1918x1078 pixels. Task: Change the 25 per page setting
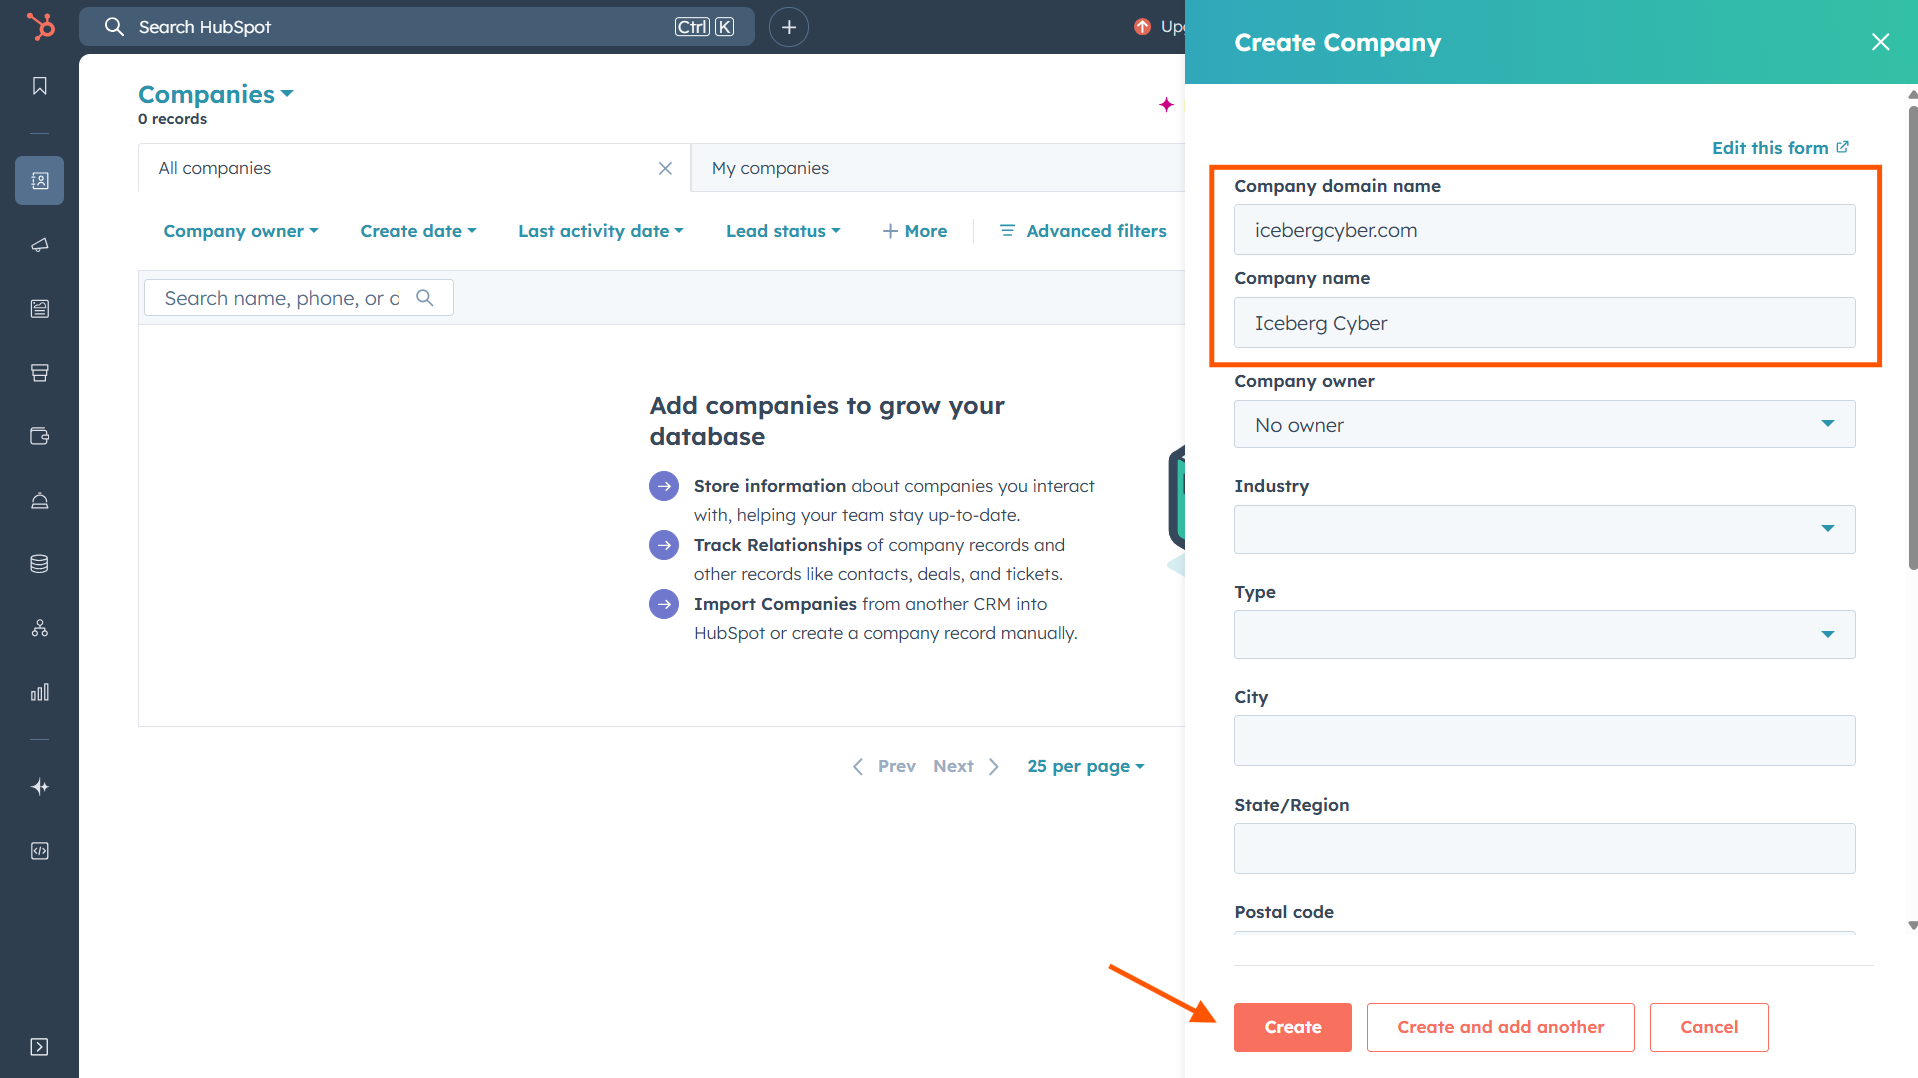tap(1086, 766)
